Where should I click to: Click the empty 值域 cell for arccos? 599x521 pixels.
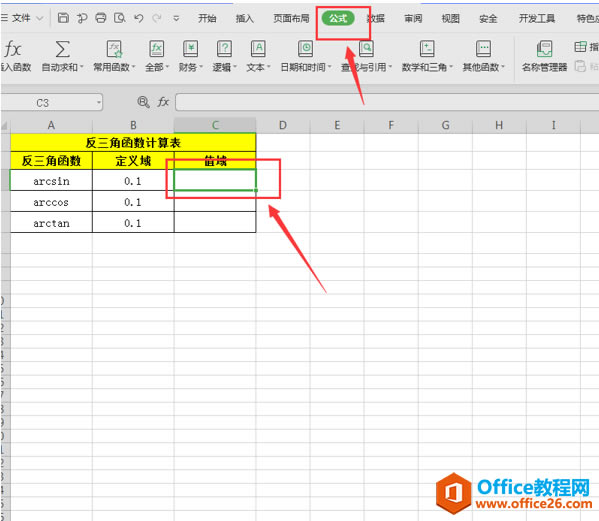(x=215, y=202)
